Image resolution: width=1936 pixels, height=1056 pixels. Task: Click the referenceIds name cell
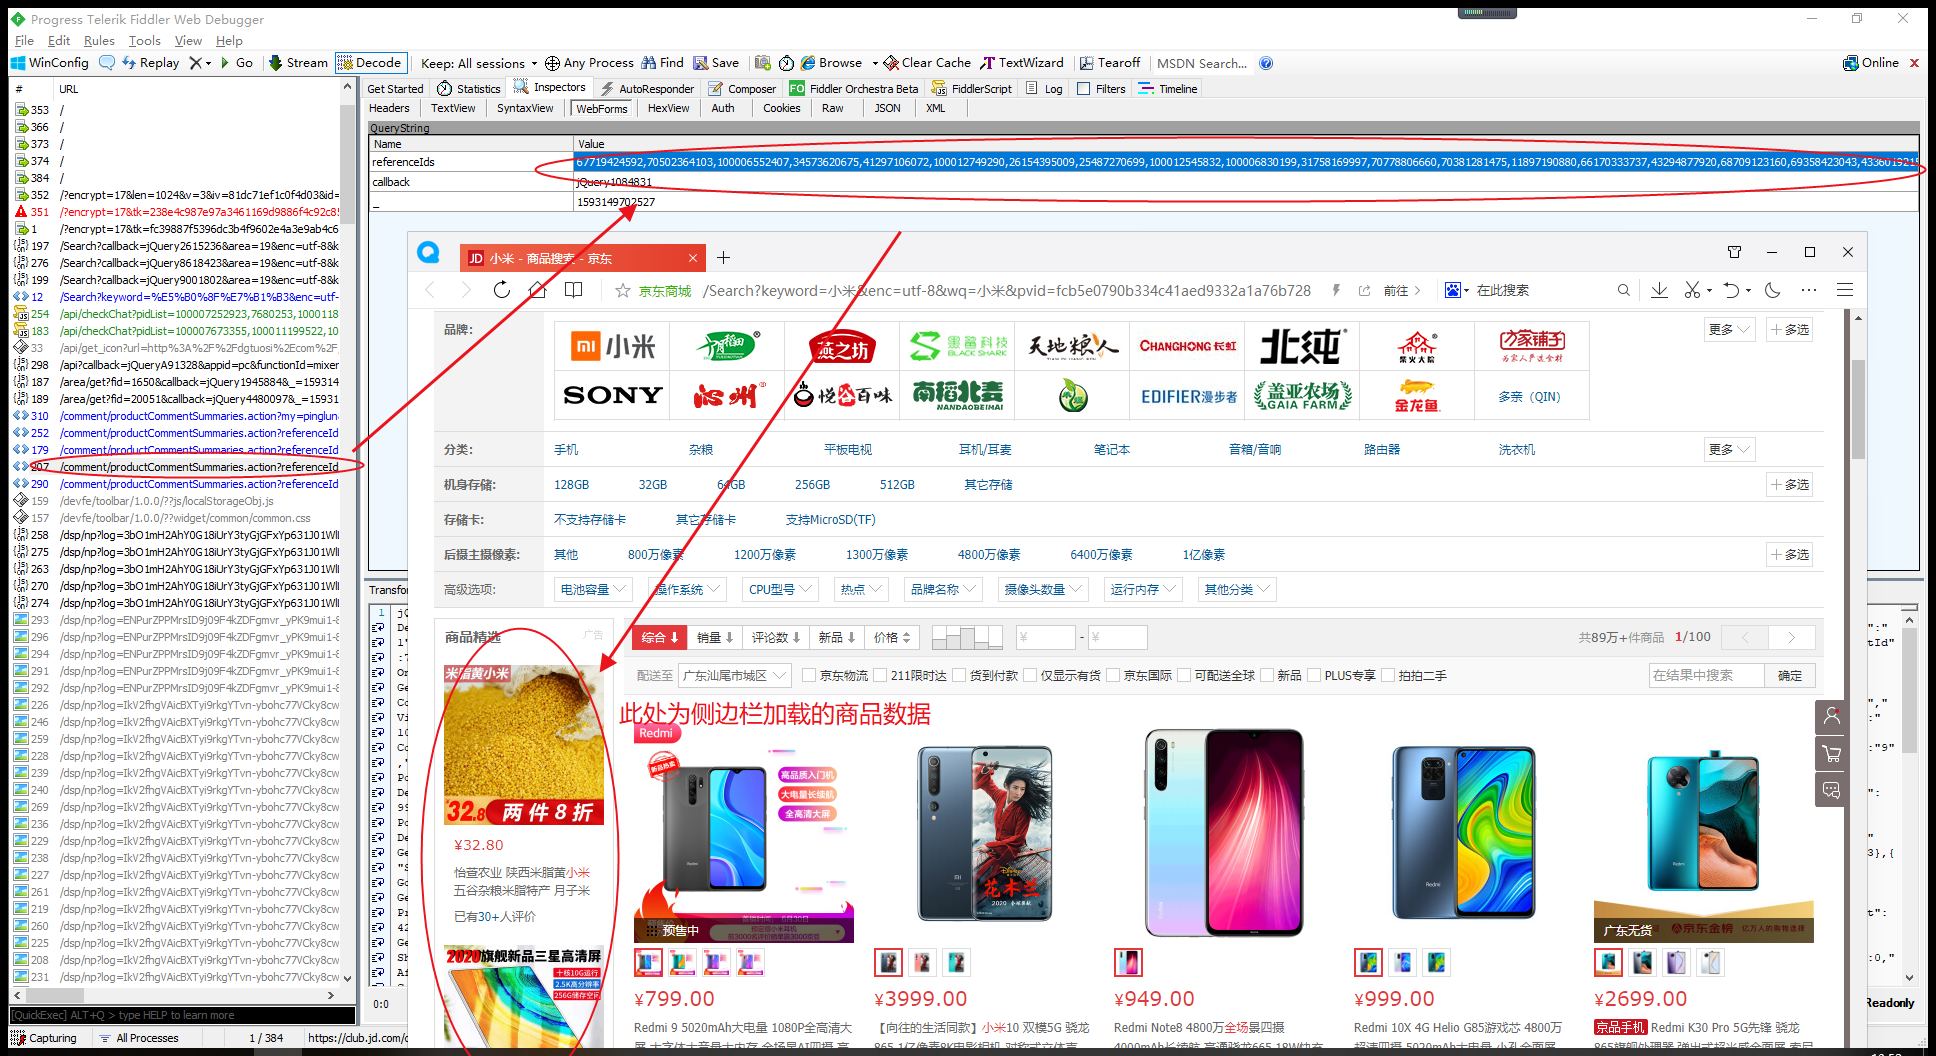[x=471, y=162]
